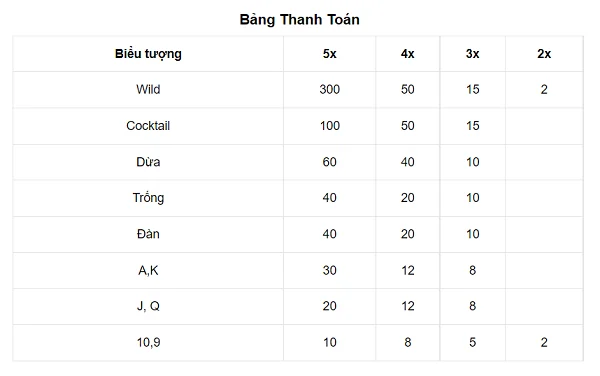
Task: Click the Wild 2x payout value
Action: 544,90
